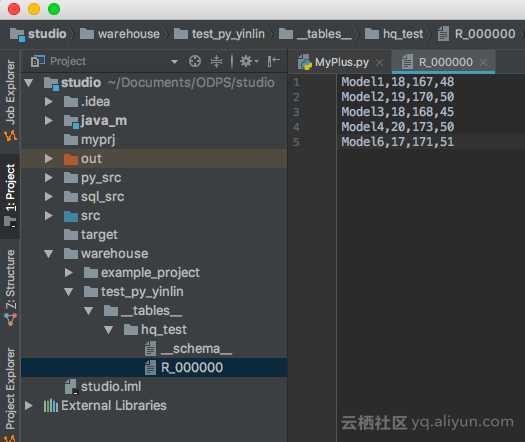
Task: Click the collapse all icon in Project panel
Action: pyautogui.click(x=216, y=61)
